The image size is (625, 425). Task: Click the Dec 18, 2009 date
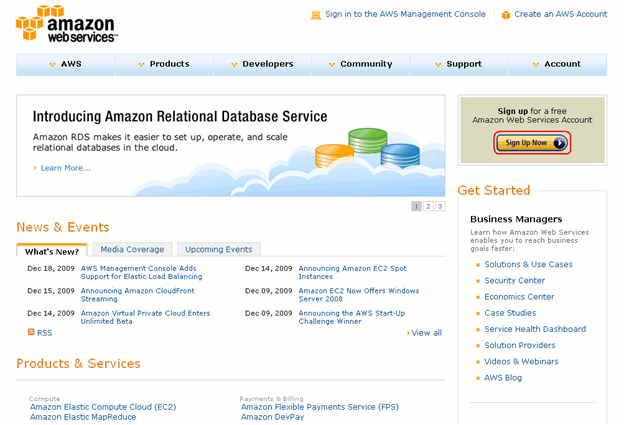click(x=51, y=268)
